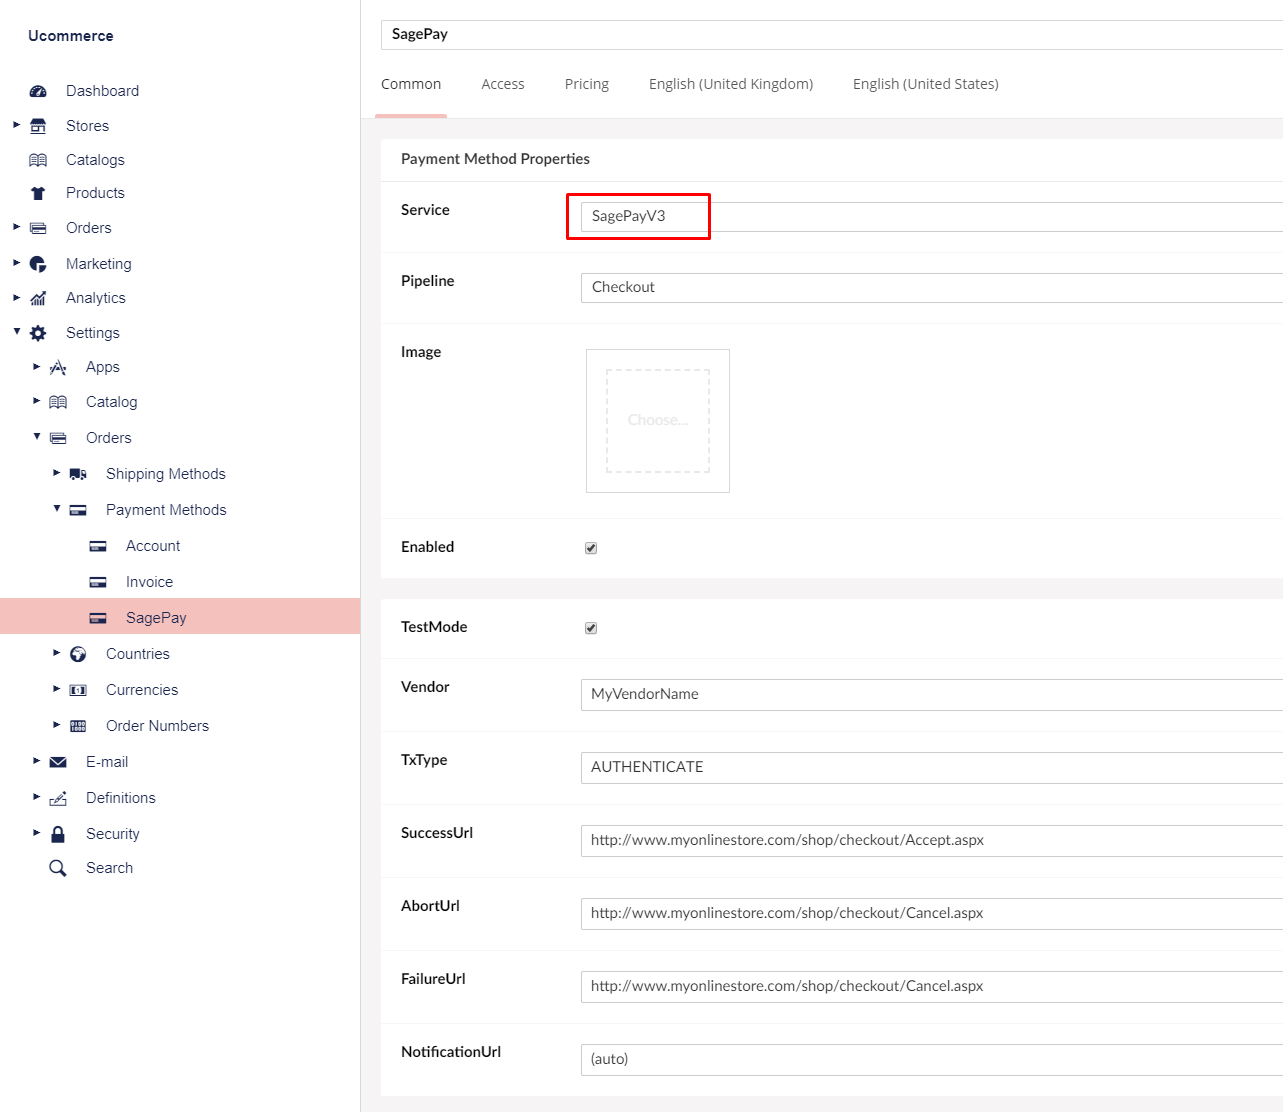Click the NotificationUrl field showing (auto)
This screenshot has width=1283, height=1112.
click(x=931, y=1060)
